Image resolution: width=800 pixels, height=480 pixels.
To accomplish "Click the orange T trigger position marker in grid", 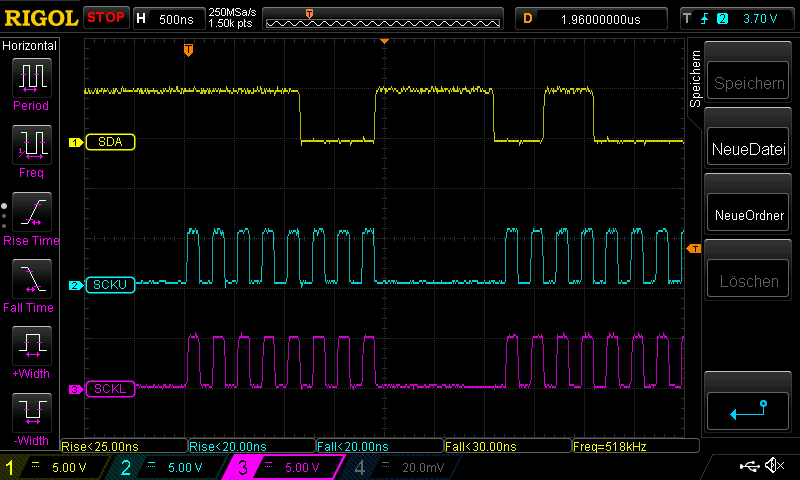I will pyautogui.click(x=188, y=50).
